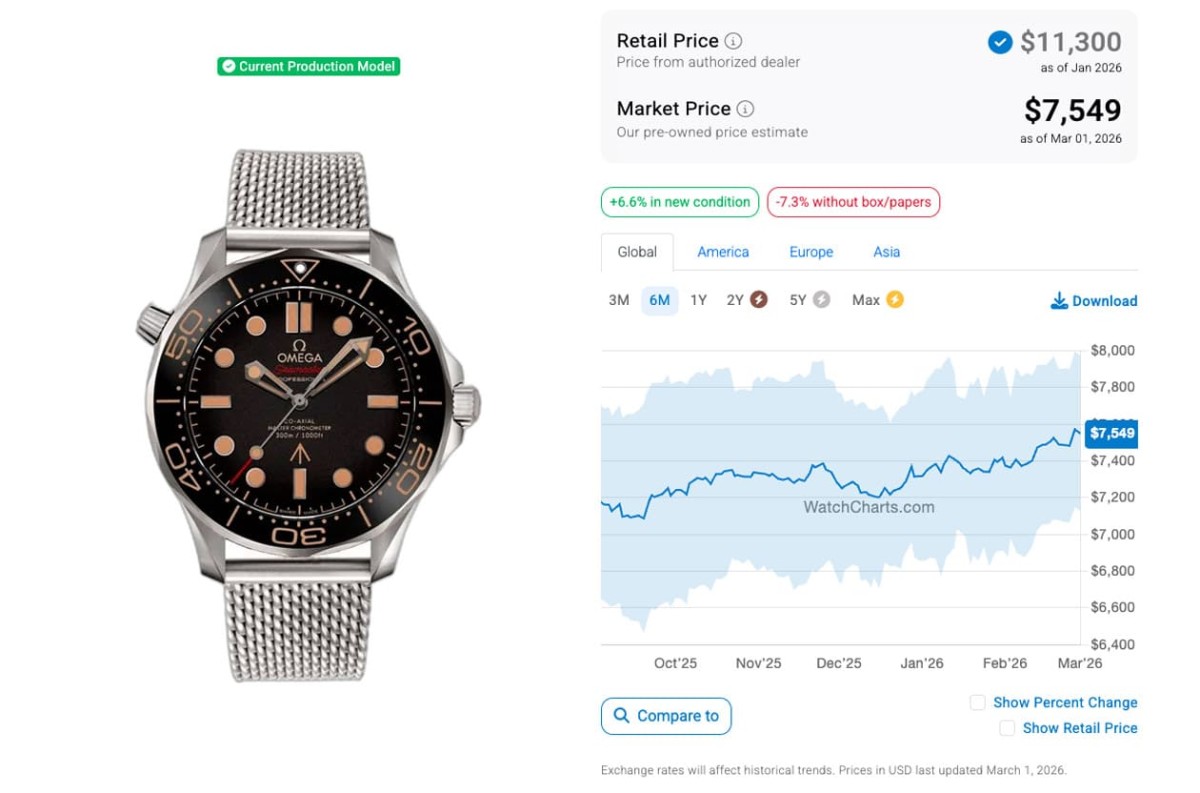Switch to the Europe tab
This screenshot has height=793, width=1200.
[x=811, y=252]
